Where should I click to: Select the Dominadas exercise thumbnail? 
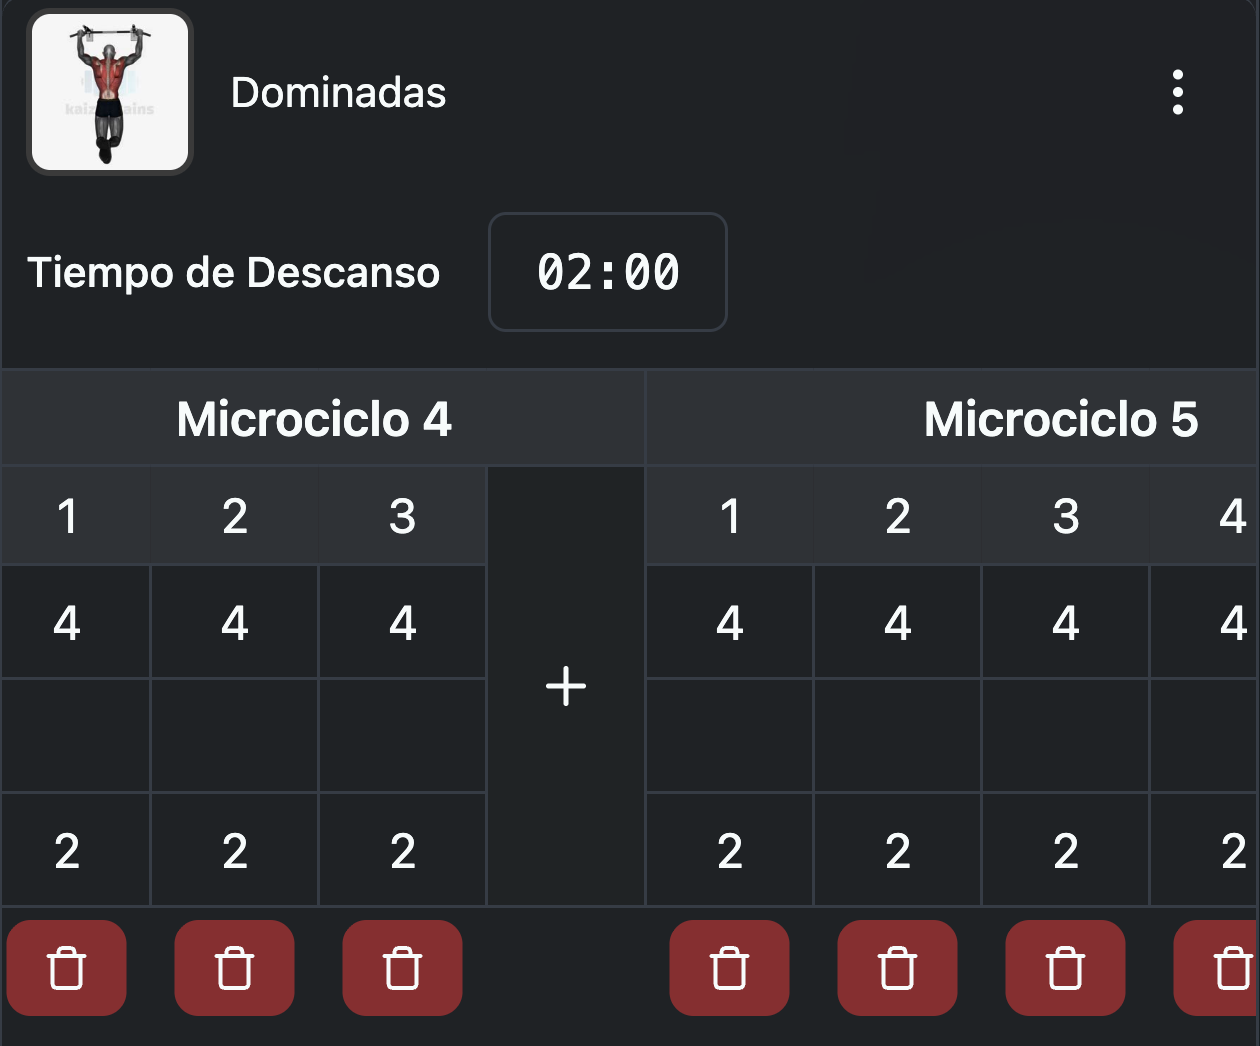coord(108,91)
